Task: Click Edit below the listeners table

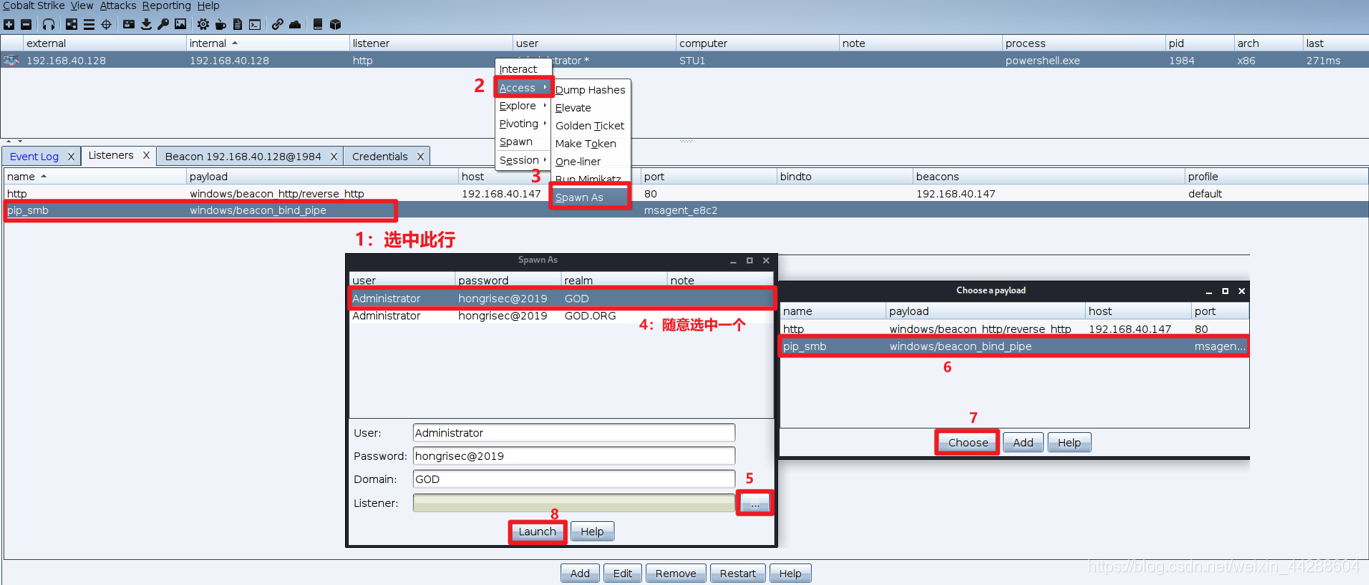Action: point(622,573)
